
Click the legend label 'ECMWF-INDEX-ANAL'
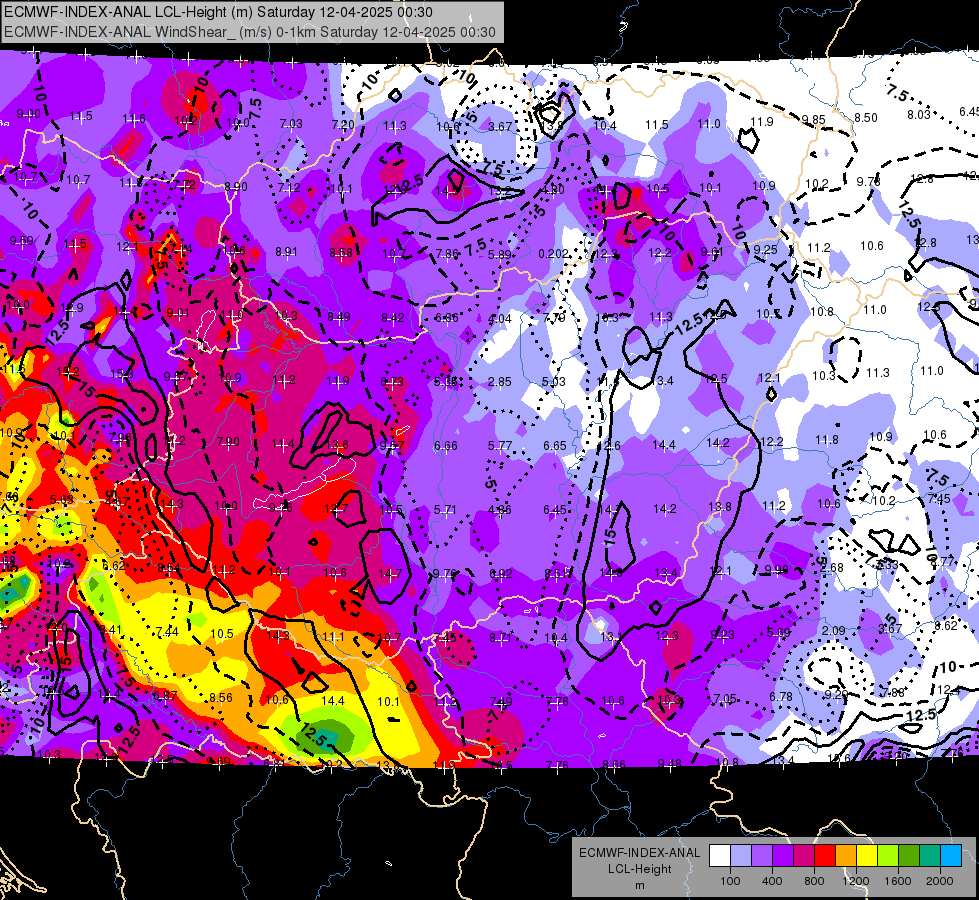(639, 853)
